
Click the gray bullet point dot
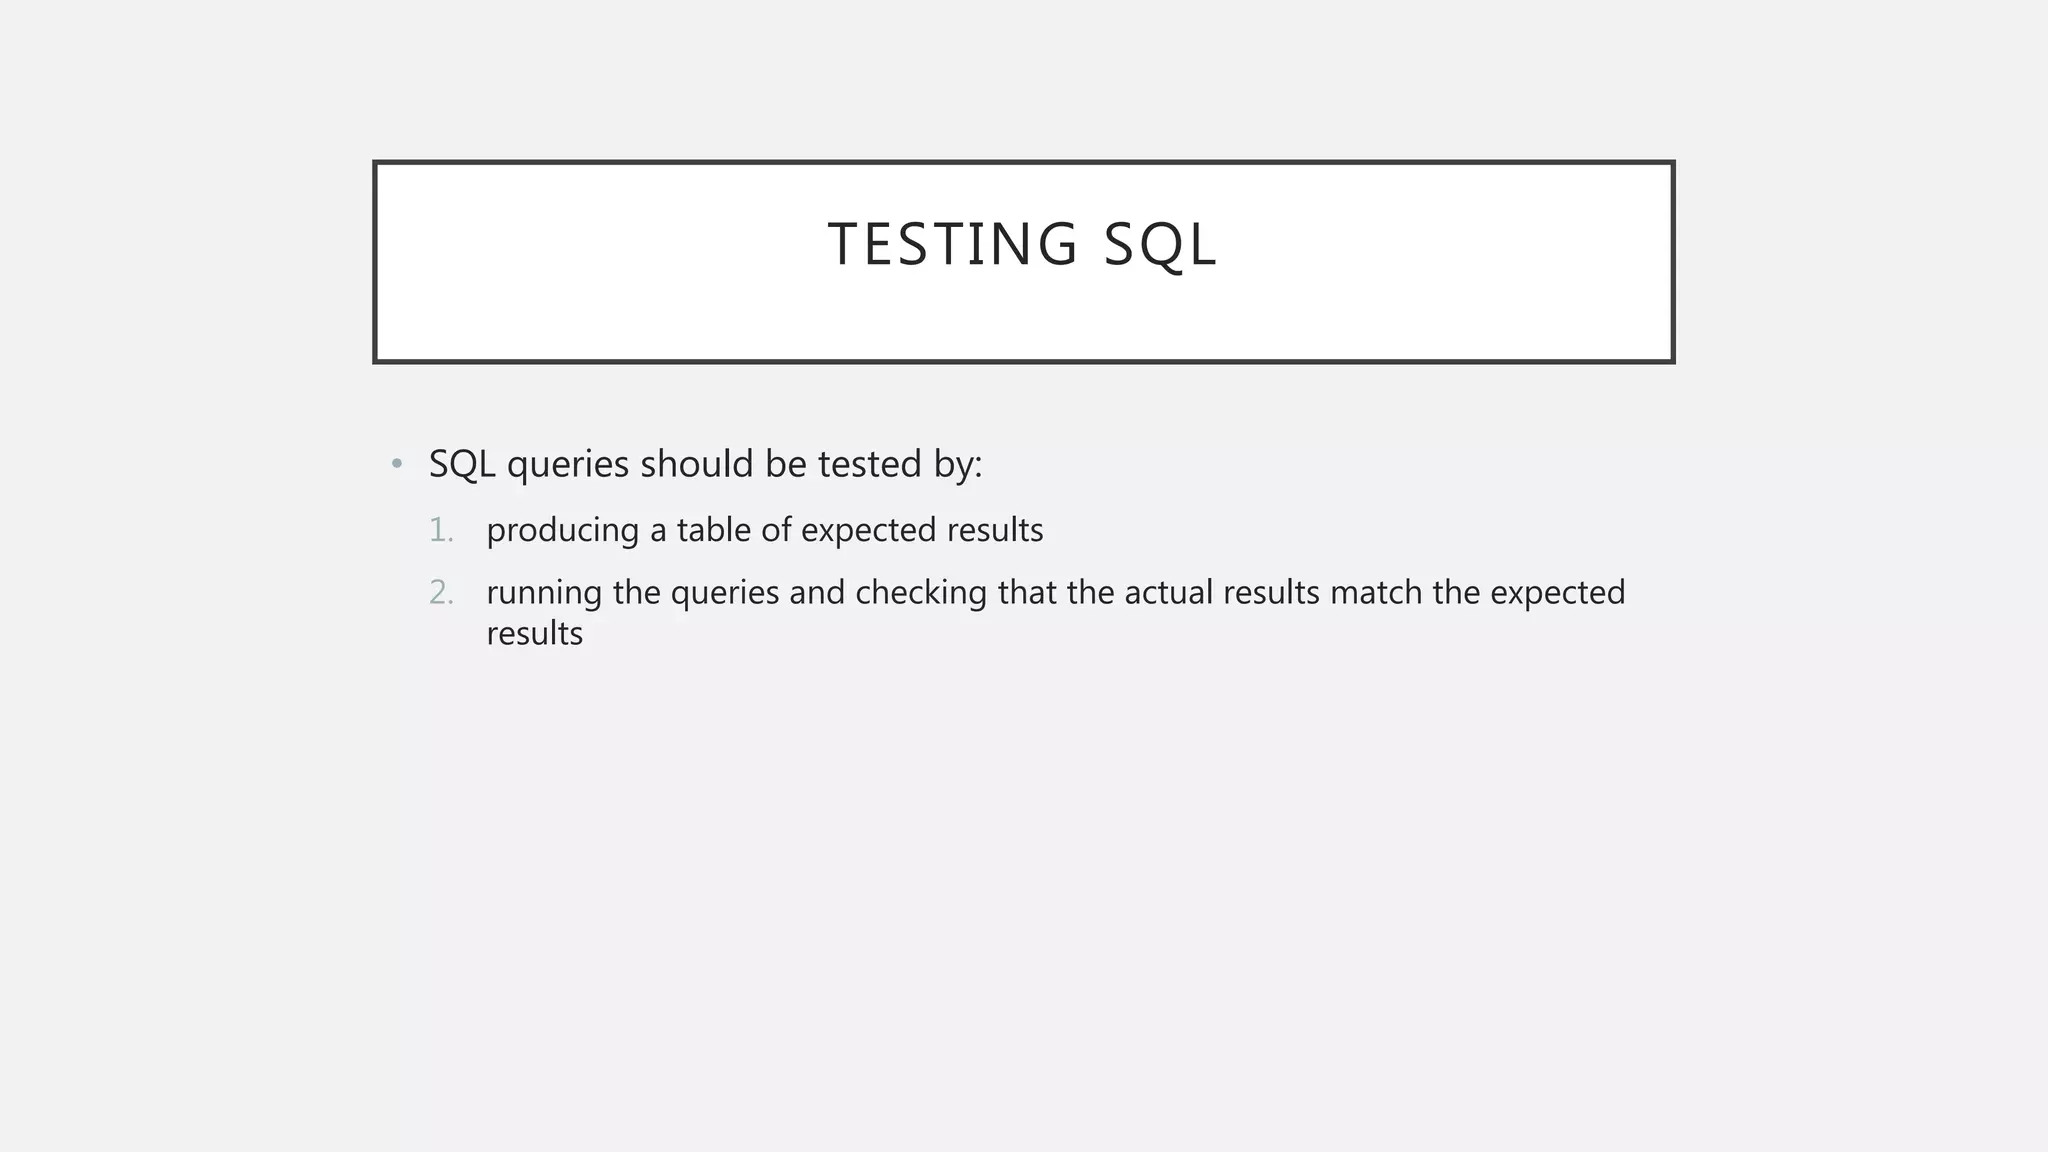coord(397,464)
